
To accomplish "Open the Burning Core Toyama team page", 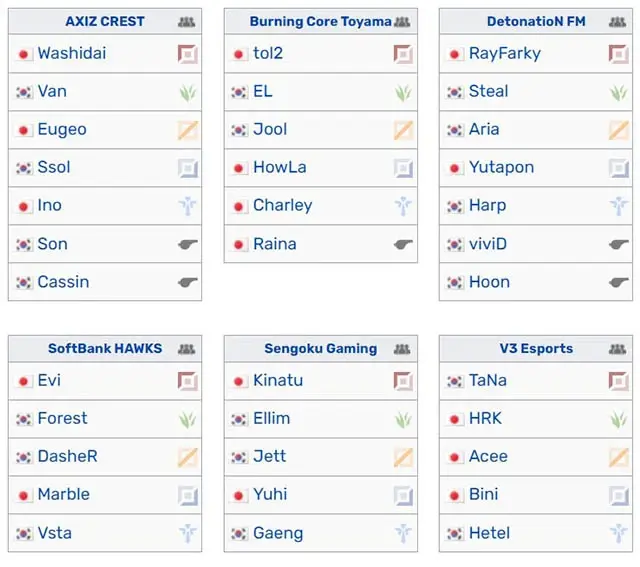I will 320,21.
